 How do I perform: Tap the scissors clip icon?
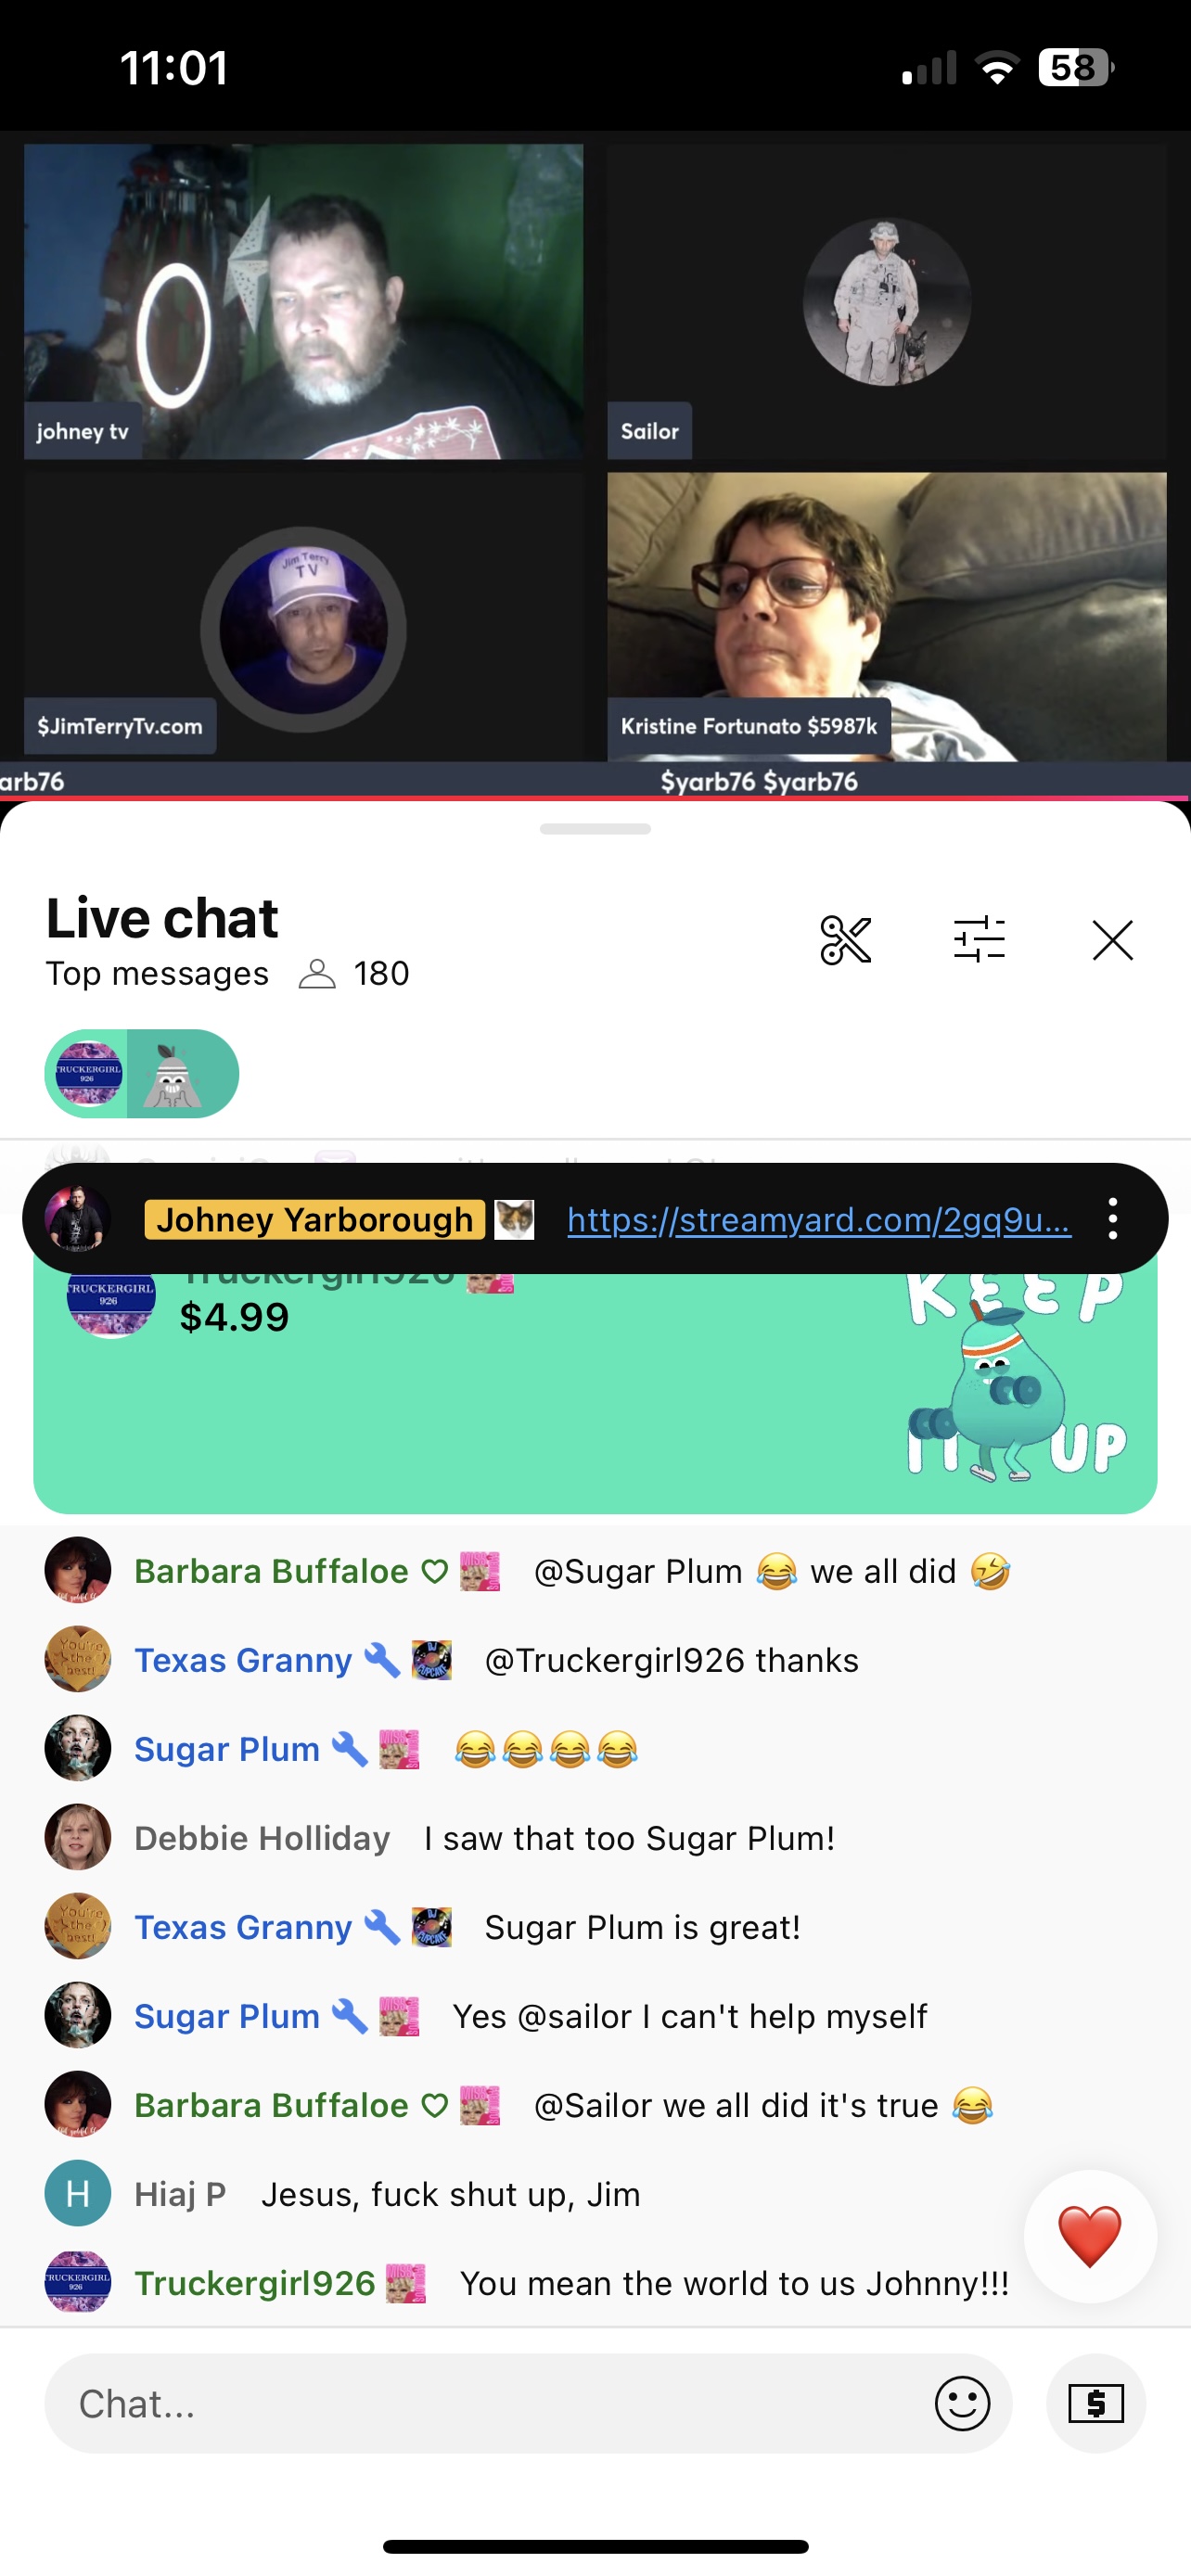tap(845, 940)
